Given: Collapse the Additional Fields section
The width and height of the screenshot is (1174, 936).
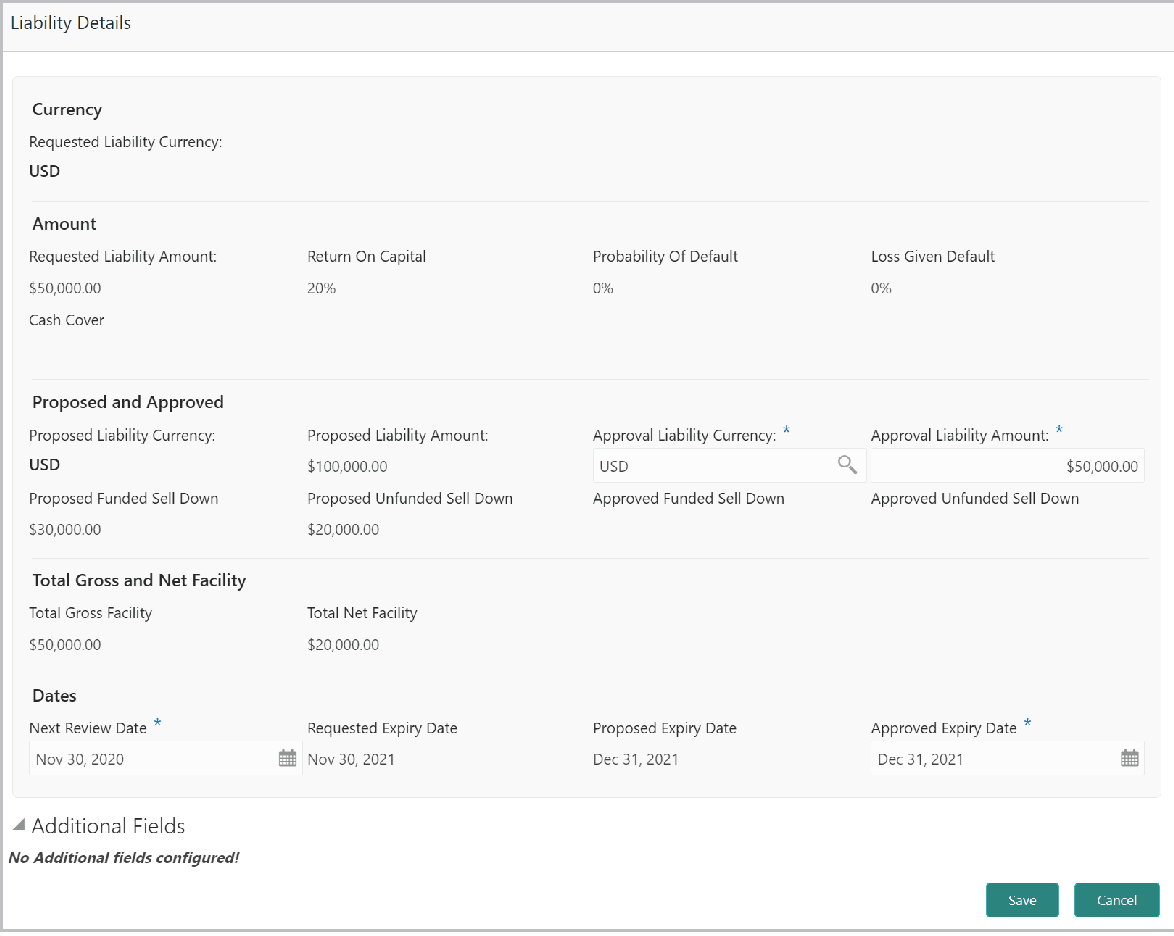Looking at the screenshot, I should click(19, 826).
